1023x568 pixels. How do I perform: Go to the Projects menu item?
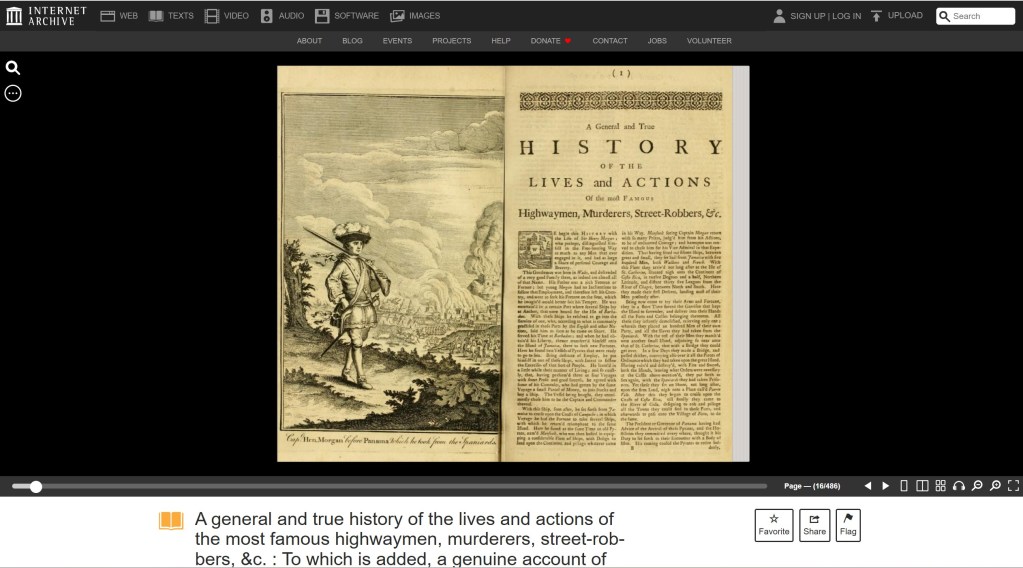(451, 41)
